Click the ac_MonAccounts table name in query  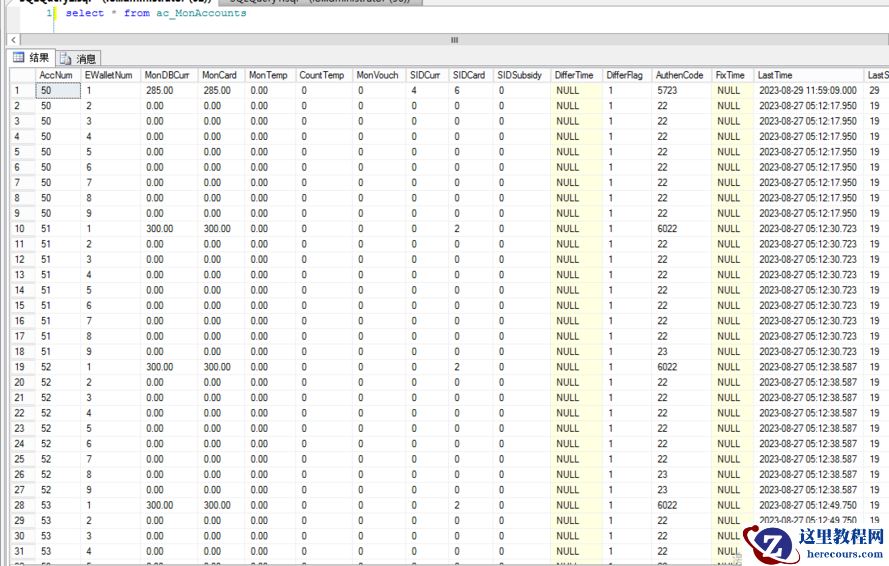point(201,13)
